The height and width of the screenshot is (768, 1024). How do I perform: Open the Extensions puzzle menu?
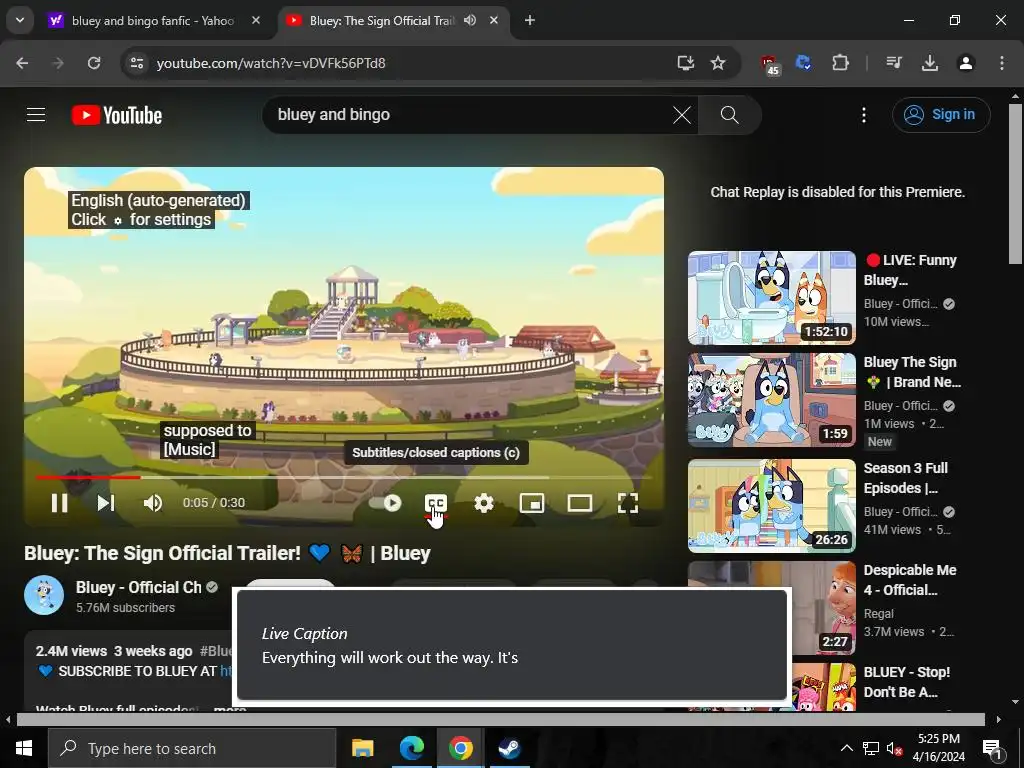pos(840,63)
